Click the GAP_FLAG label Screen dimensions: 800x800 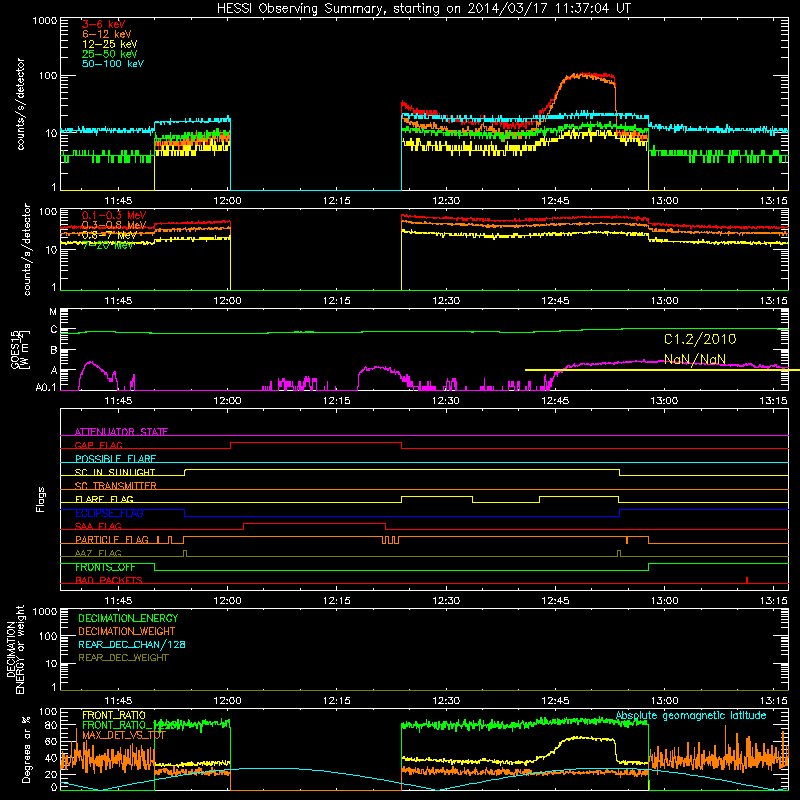click(x=98, y=445)
